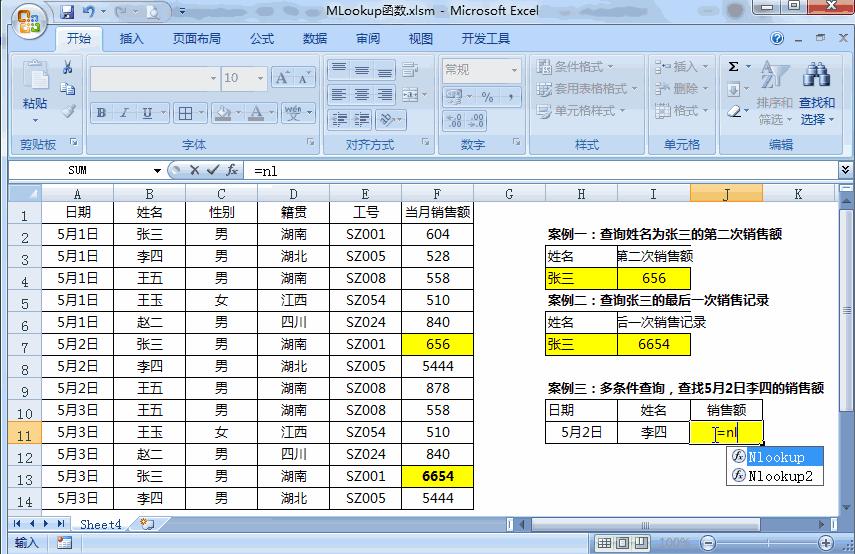The image size is (855, 554).
Task: Switch to the Formulas (公式) tab
Action: (262, 39)
